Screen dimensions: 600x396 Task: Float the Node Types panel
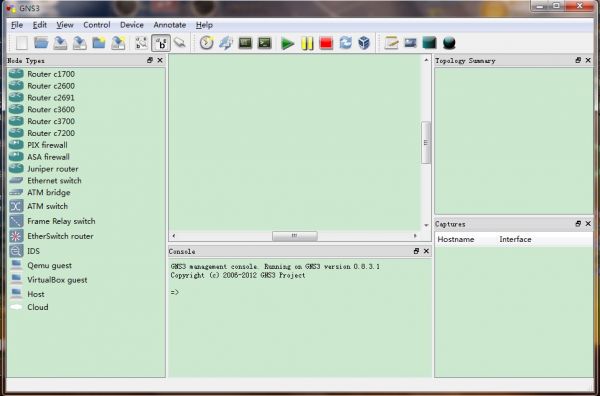[x=150, y=60]
